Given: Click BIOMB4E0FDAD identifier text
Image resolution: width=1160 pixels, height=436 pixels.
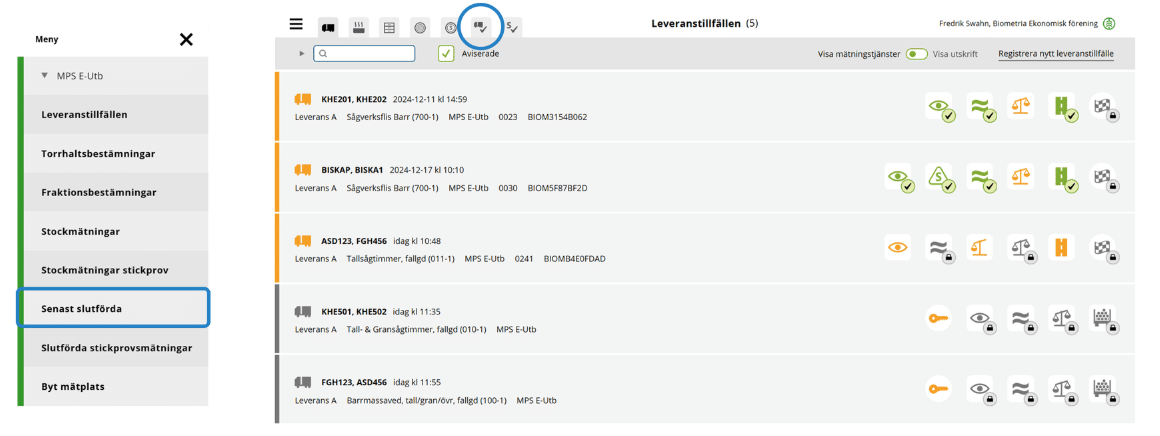Looking at the screenshot, I should tap(575, 259).
